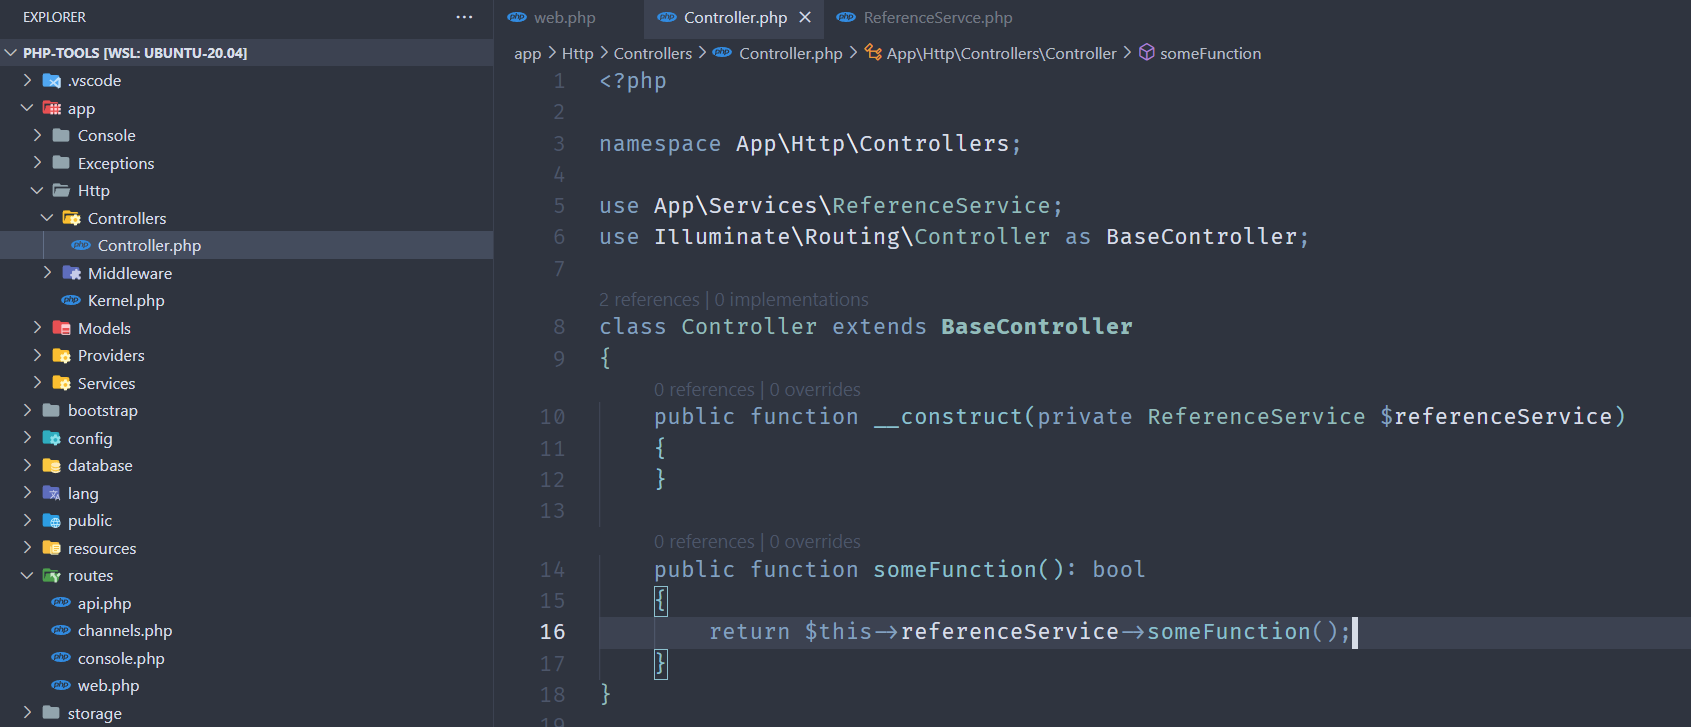
Task: Click the Models folder icon
Action: click(x=62, y=328)
